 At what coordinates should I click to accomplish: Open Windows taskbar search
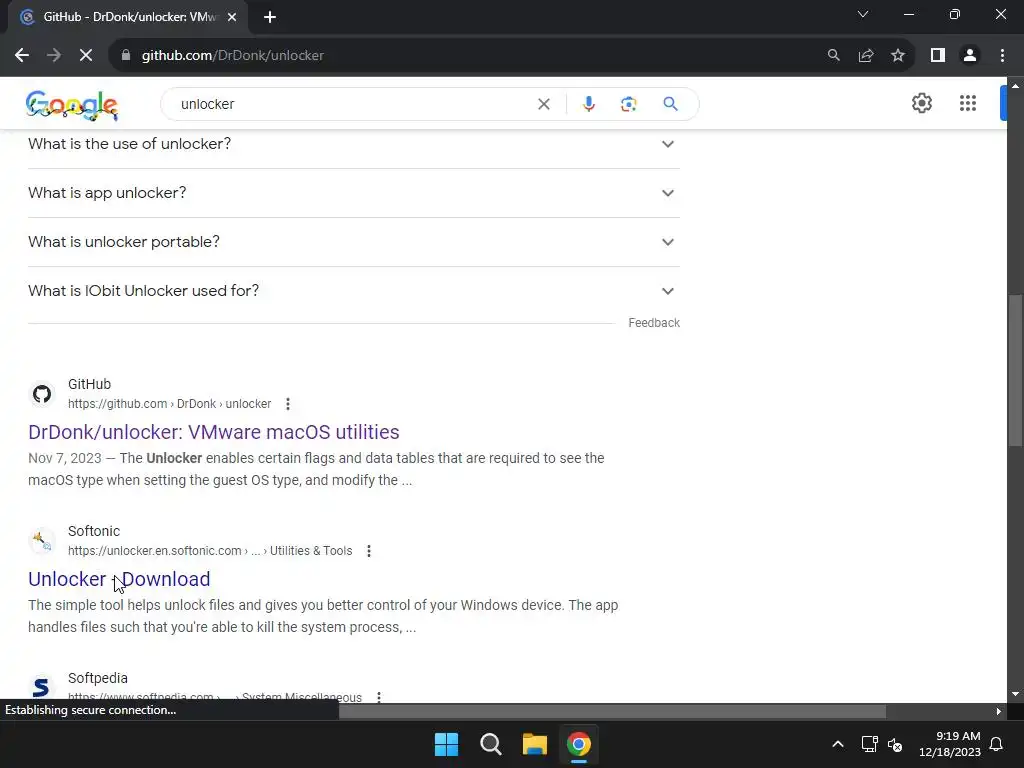coord(490,744)
